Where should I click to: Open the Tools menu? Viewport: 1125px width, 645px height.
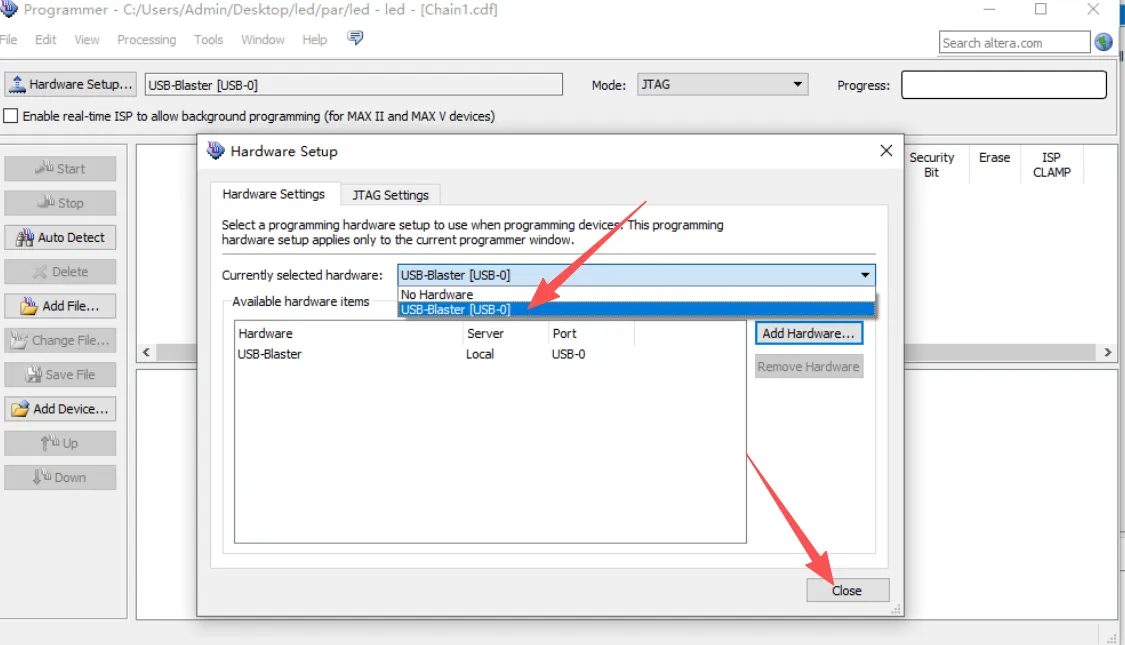pos(208,39)
